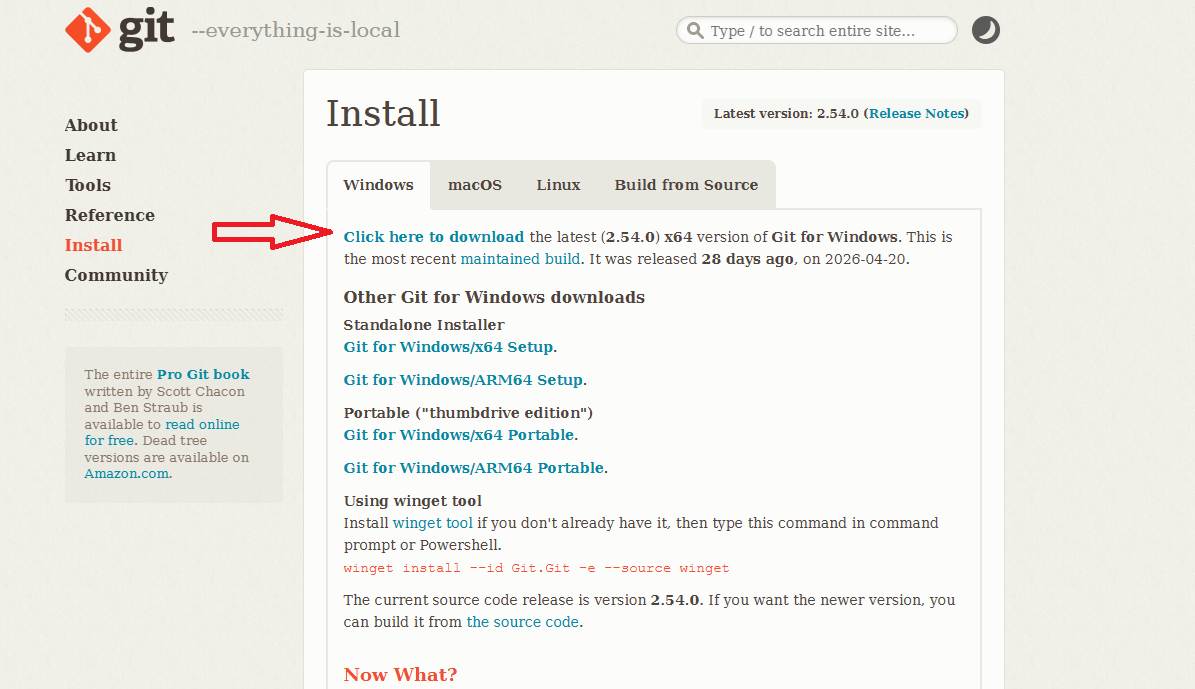Open the Pro Git book link

click(203, 374)
